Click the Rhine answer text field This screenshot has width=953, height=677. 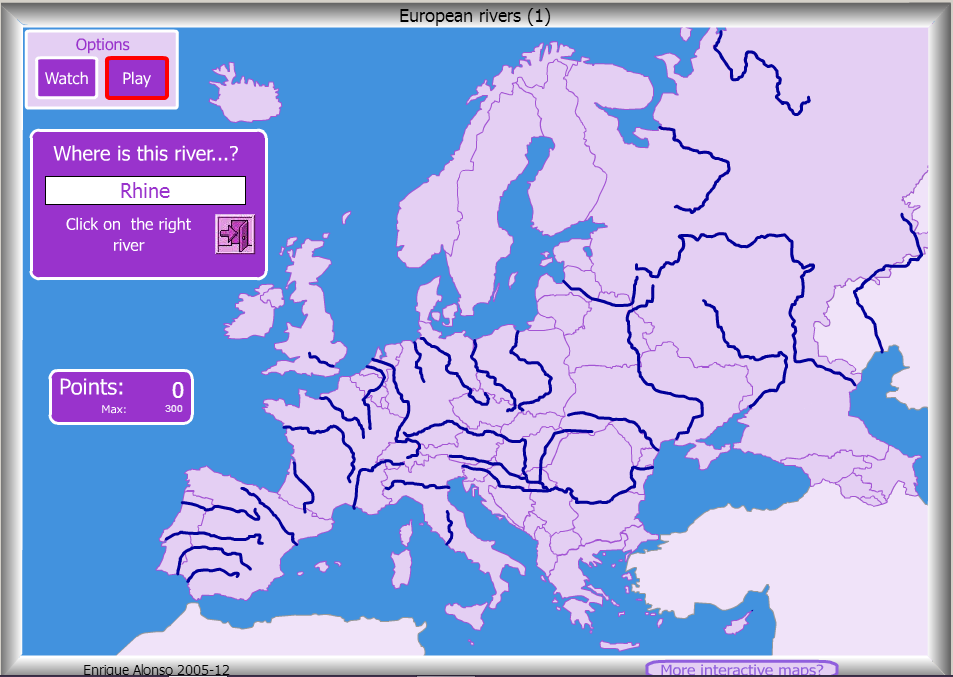click(145, 190)
